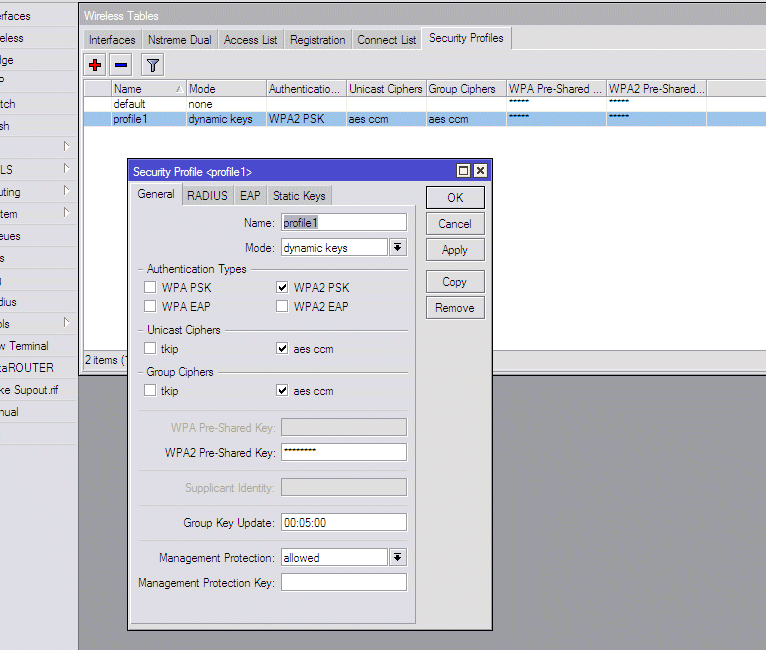The width and height of the screenshot is (766, 650).
Task: Click Management Protection box showing allowed
Action: pos(335,557)
